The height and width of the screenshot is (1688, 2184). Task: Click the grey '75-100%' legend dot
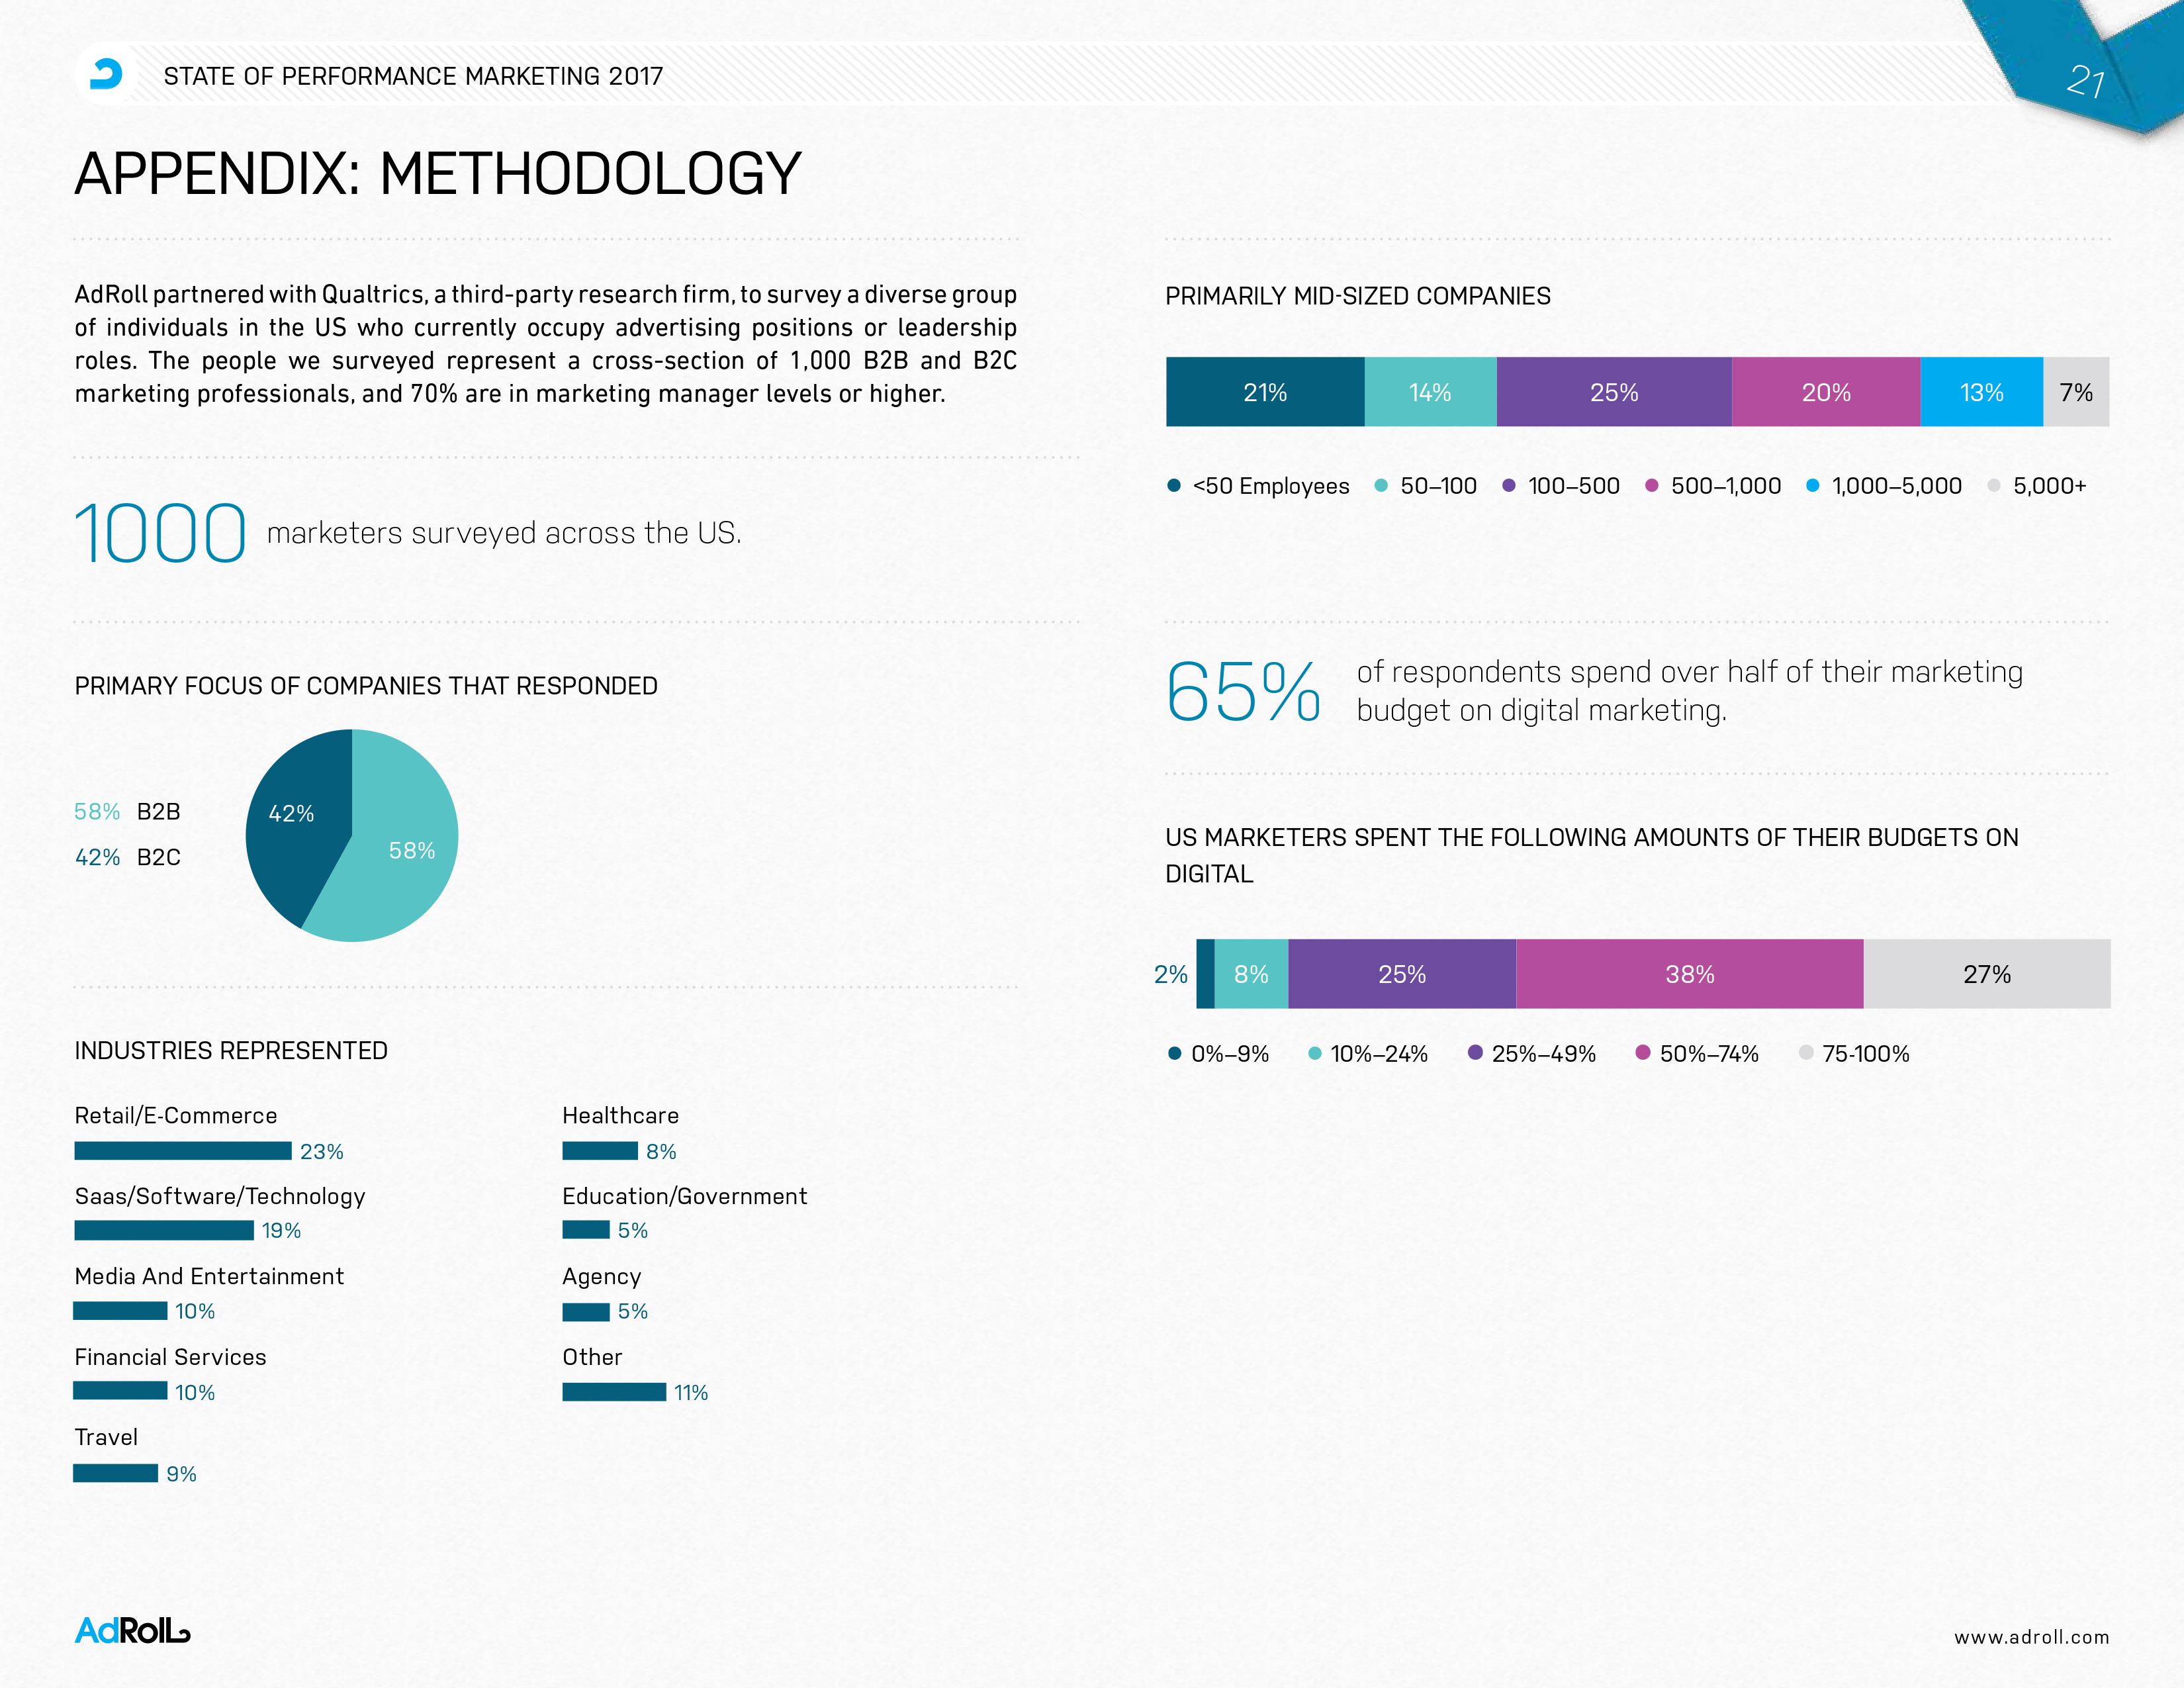1805,1053
